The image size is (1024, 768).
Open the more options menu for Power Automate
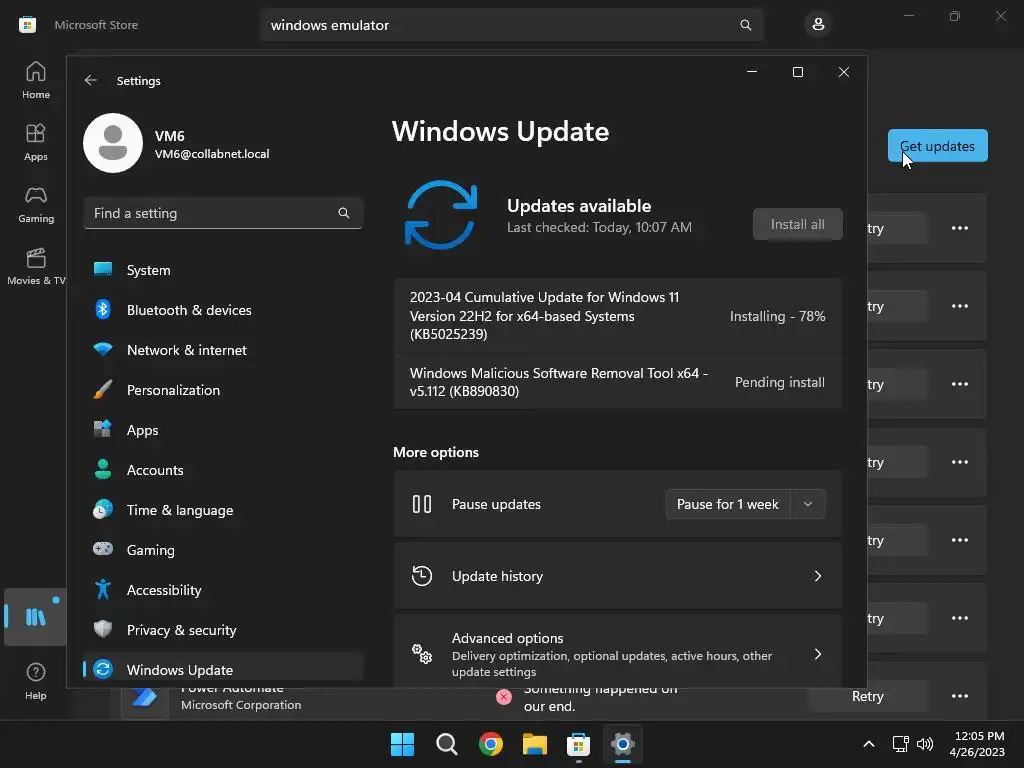point(960,696)
